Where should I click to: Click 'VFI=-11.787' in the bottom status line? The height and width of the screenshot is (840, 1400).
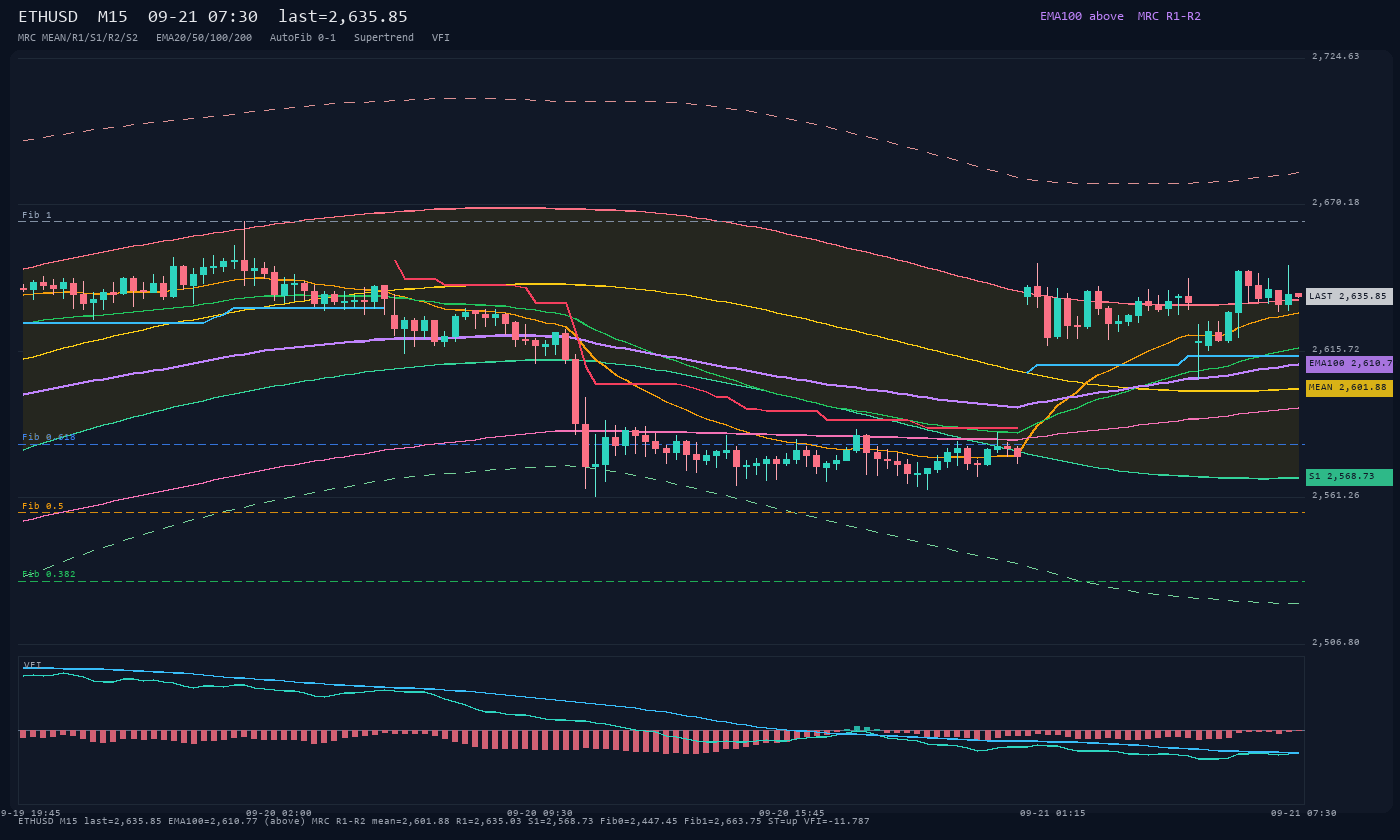(x=837, y=821)
